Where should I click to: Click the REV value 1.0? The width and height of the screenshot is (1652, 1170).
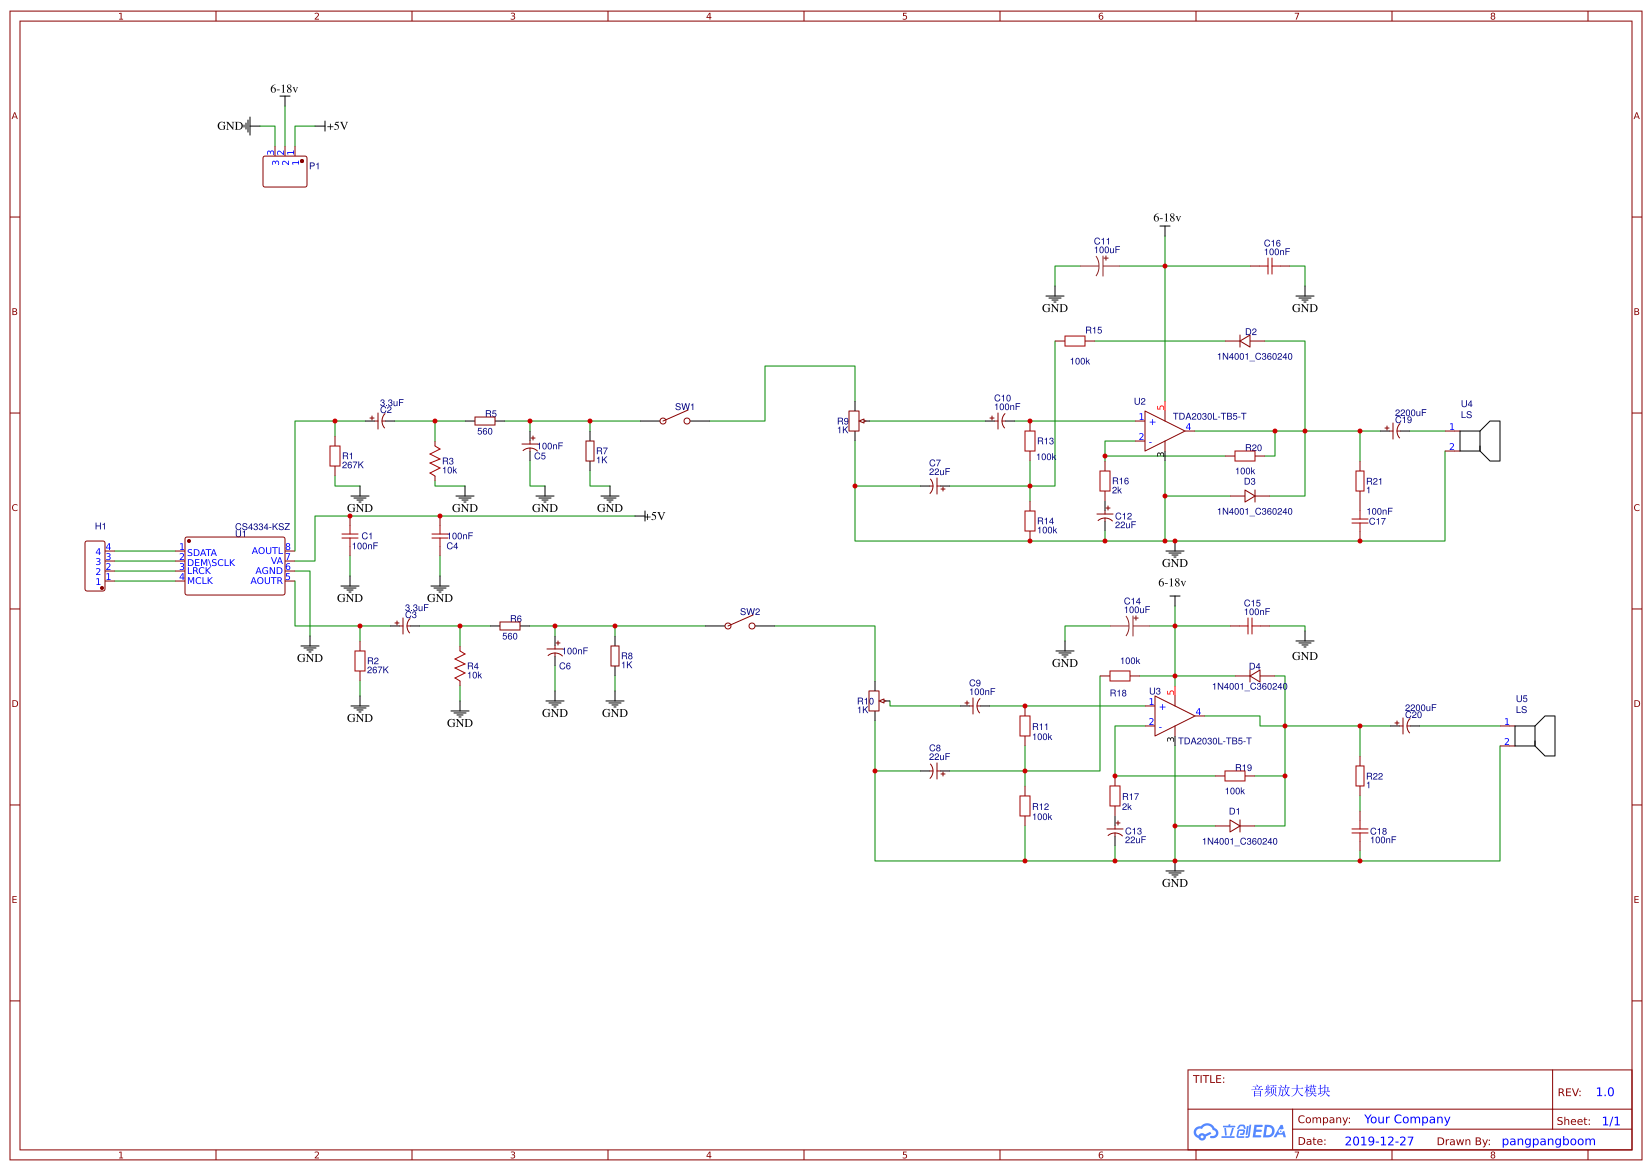[x=1605, y=1092]
